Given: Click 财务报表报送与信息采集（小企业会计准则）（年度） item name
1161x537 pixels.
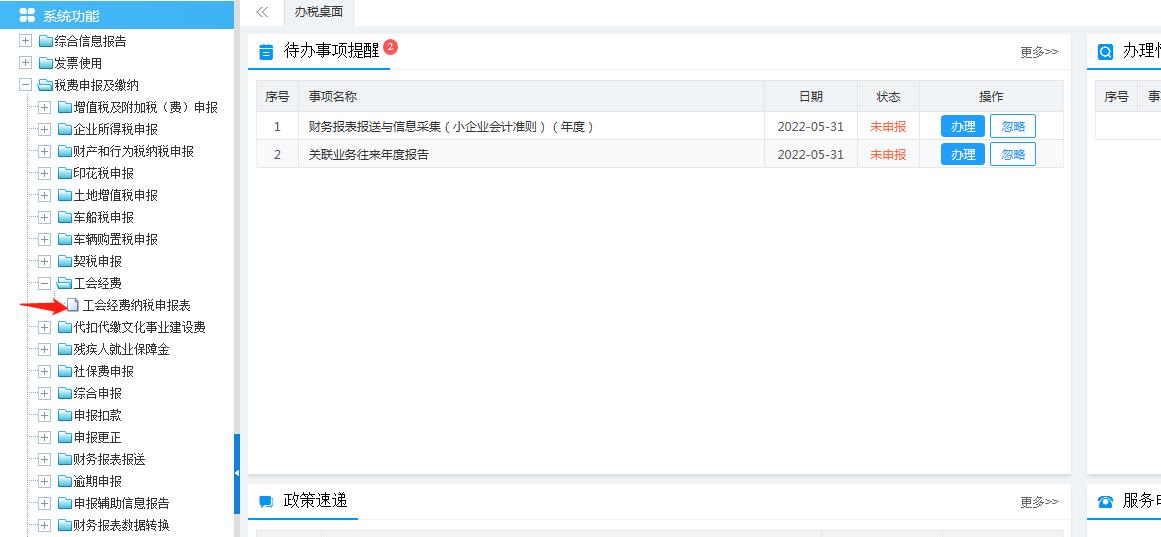Looking at the screenshot, I should click(x=452, y=127).
